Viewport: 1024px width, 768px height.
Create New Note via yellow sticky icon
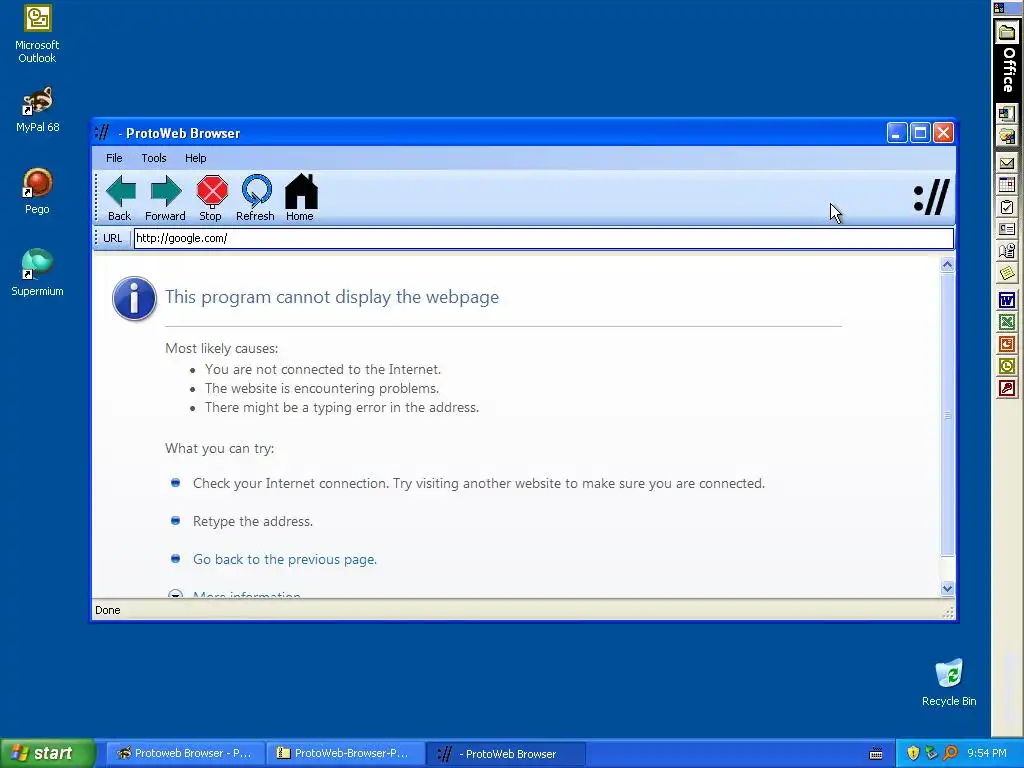(1006, 273)
